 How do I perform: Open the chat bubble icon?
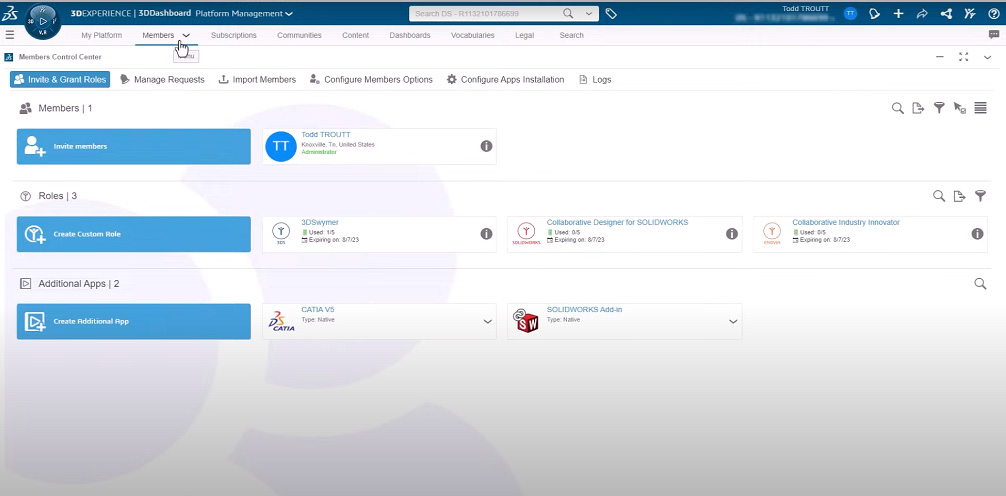(994, 35)
